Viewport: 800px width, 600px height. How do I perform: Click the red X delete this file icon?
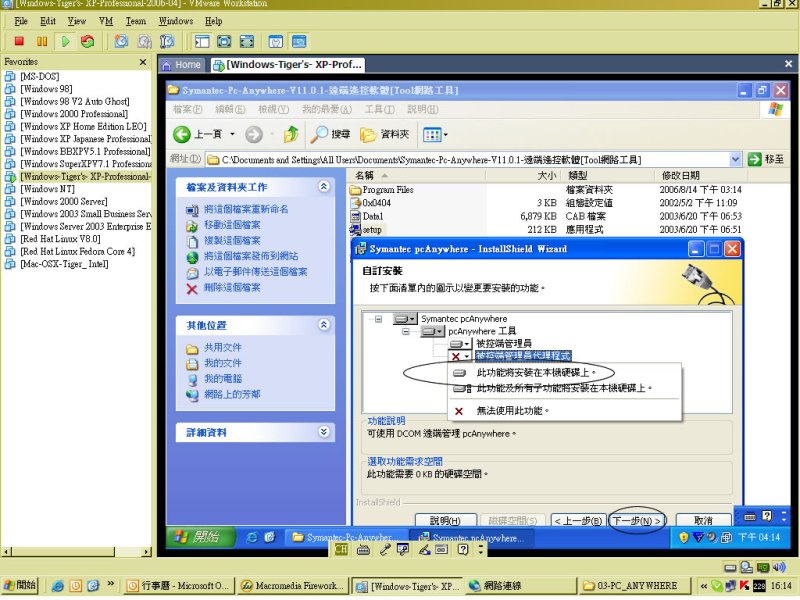click(192, 288)
